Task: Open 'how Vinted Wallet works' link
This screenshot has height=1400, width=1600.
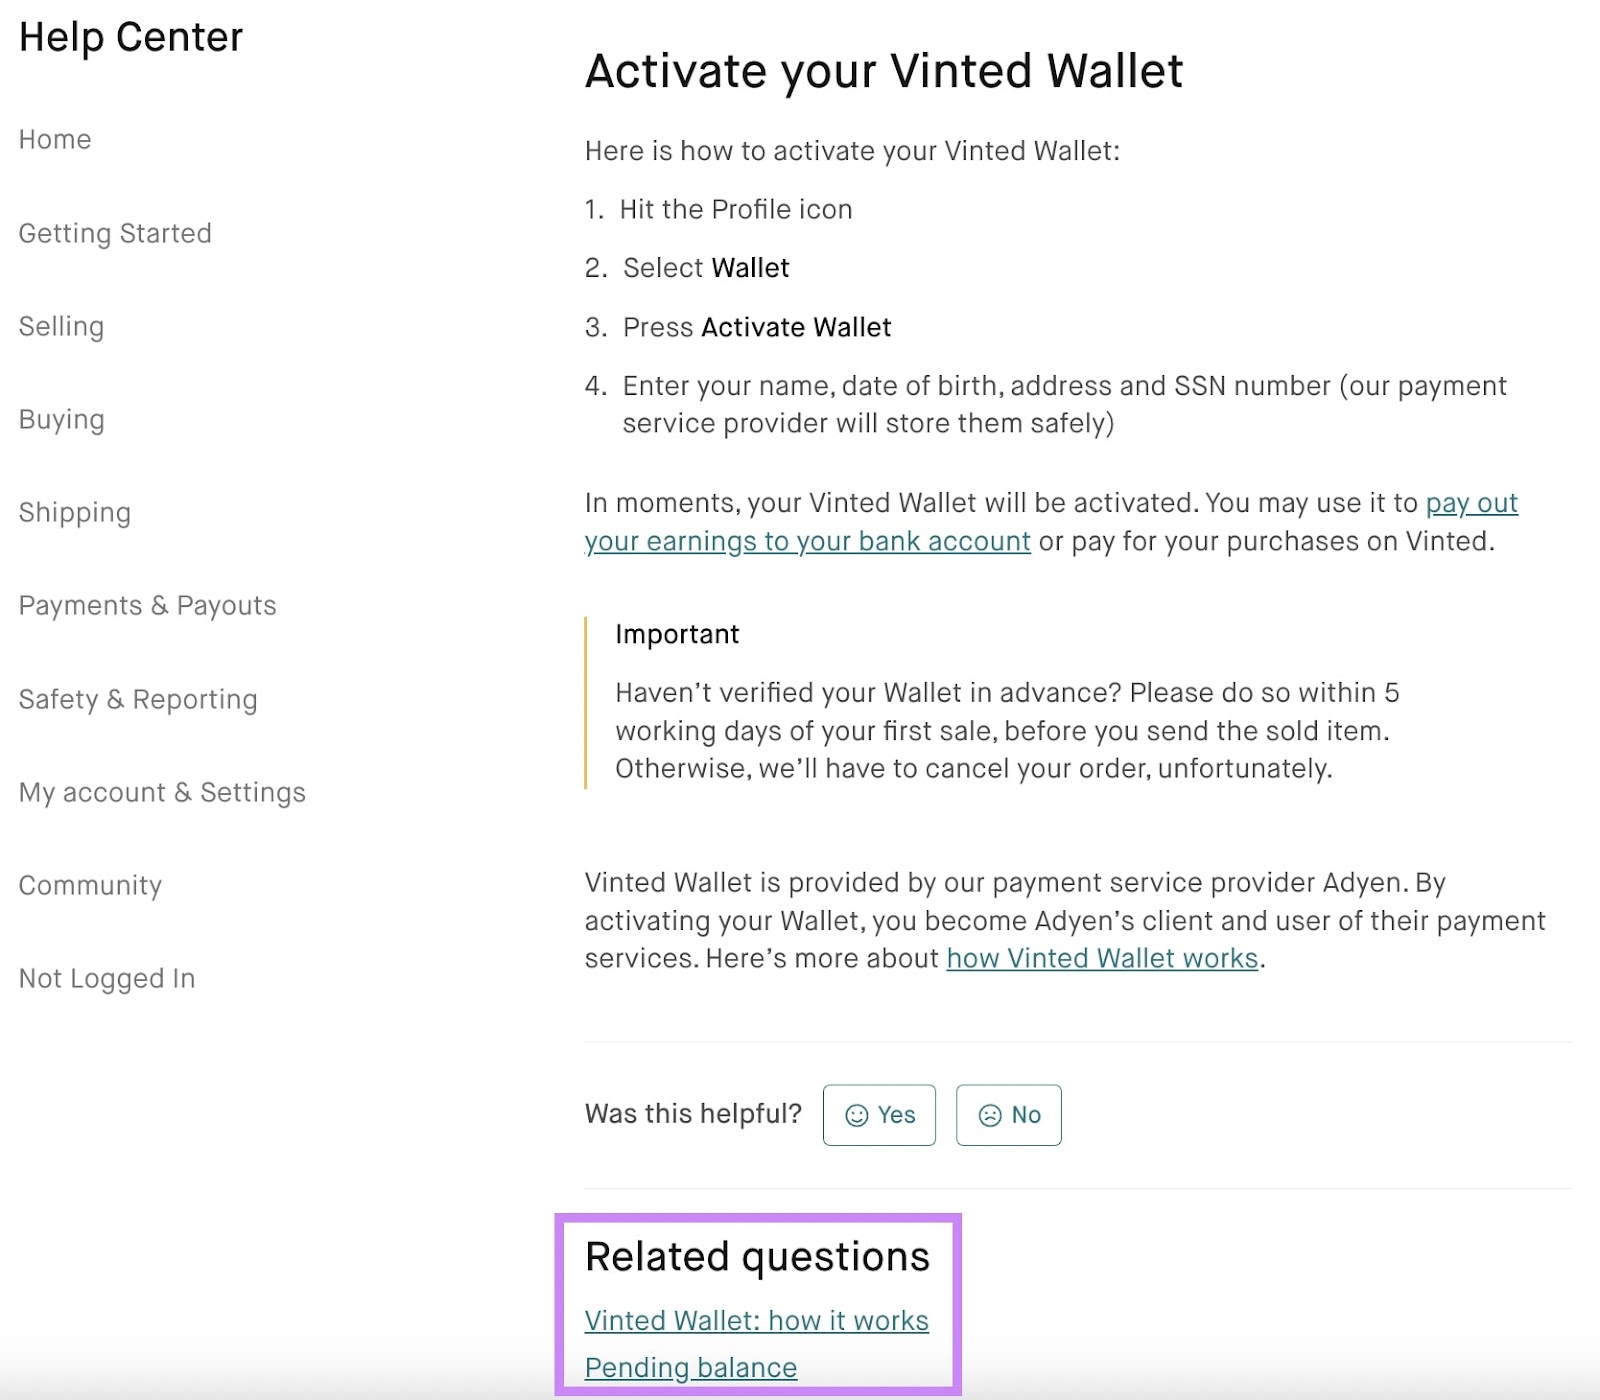Action: click(1102, 958)
